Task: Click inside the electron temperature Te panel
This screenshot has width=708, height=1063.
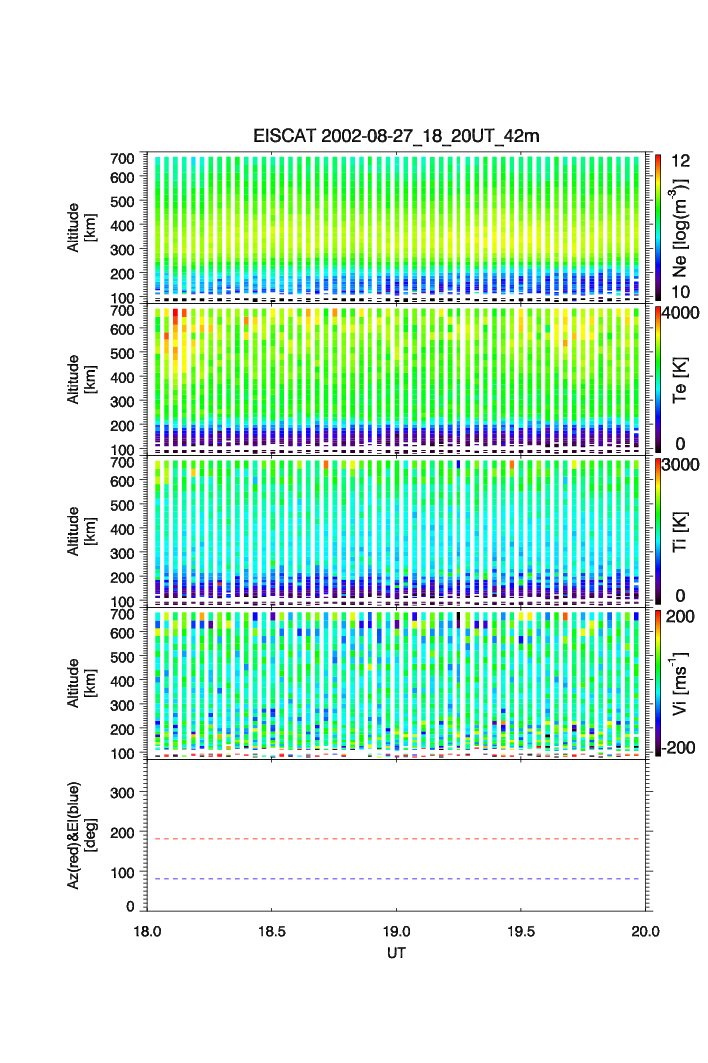Action: [397, 378]
